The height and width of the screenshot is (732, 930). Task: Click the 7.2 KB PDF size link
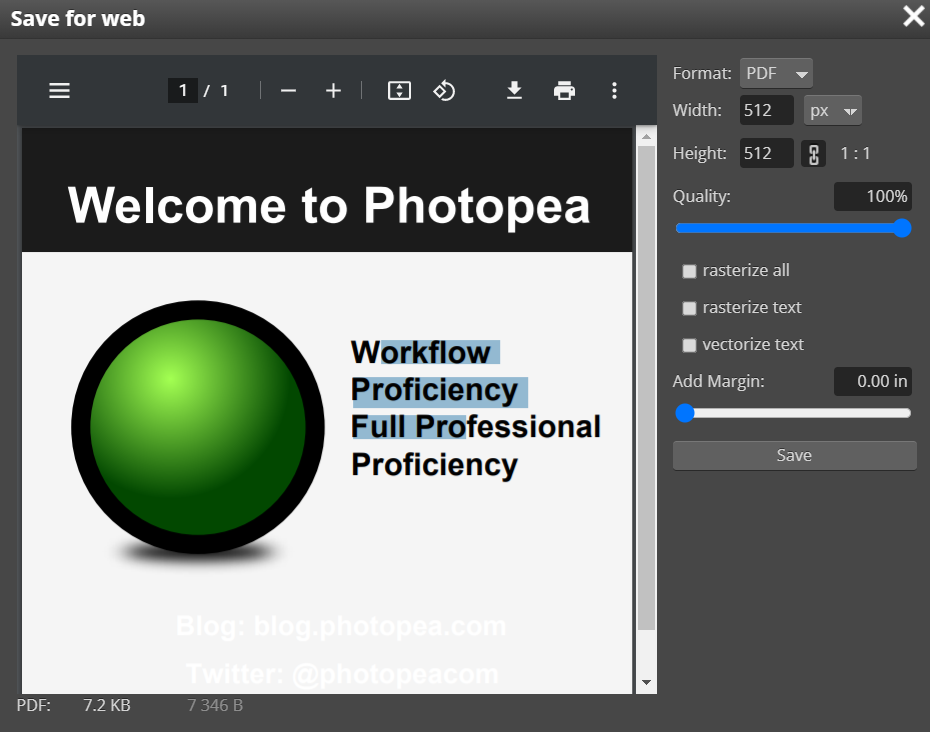(106, 705)
